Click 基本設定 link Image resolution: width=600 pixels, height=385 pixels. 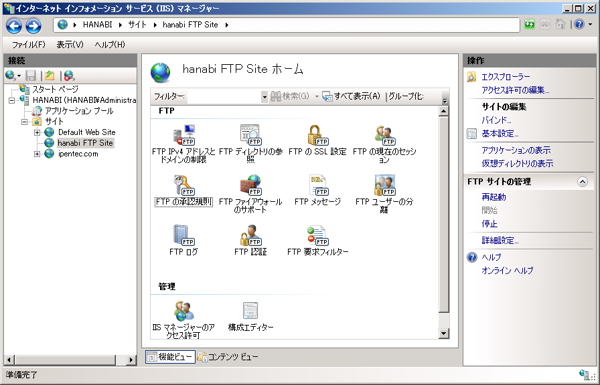tap(500, 134)
